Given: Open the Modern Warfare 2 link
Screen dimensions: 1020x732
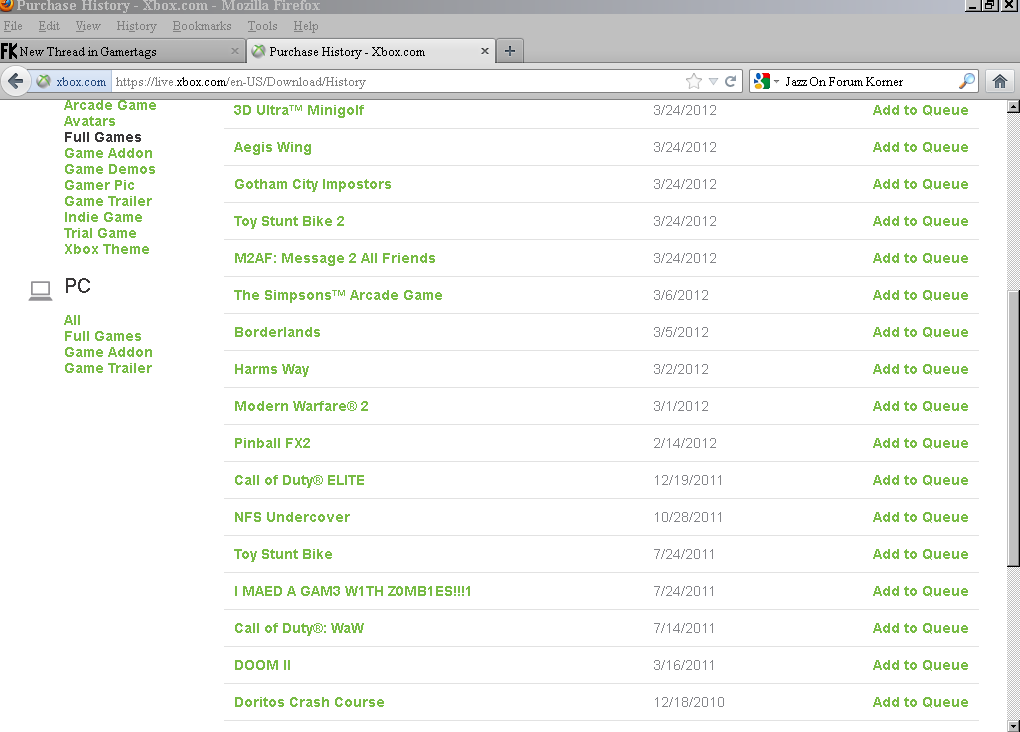Looking at the screenshot, I should click(301, 406).
